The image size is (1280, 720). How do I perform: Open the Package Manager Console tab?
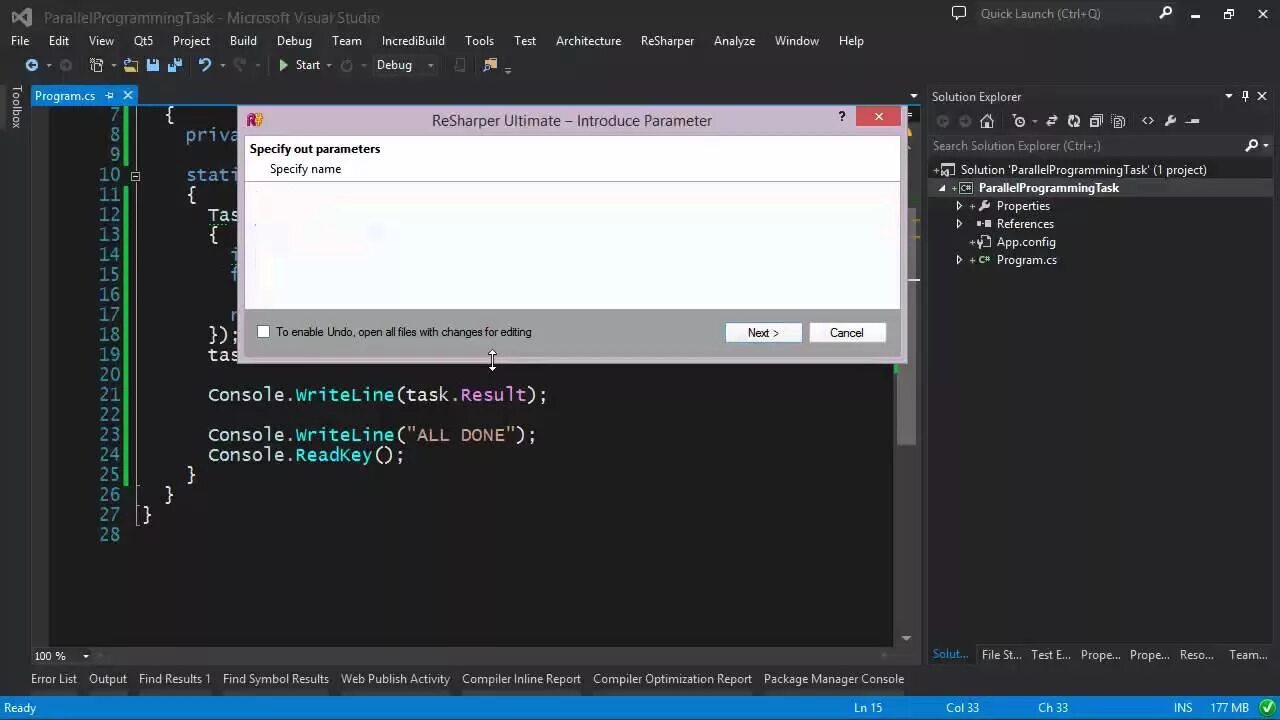(x=834, y=679)
